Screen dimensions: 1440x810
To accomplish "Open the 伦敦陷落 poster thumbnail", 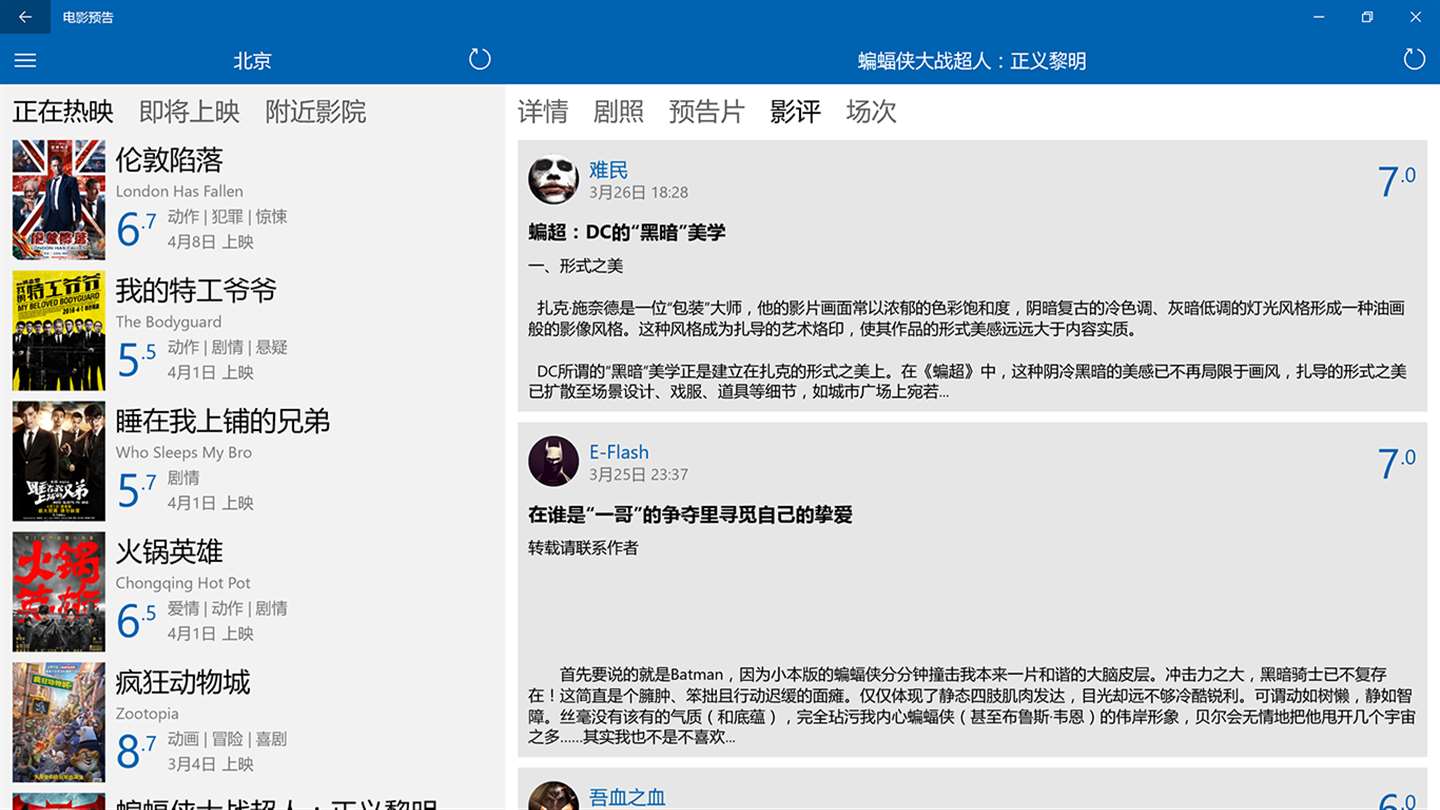I will [59, 200].
